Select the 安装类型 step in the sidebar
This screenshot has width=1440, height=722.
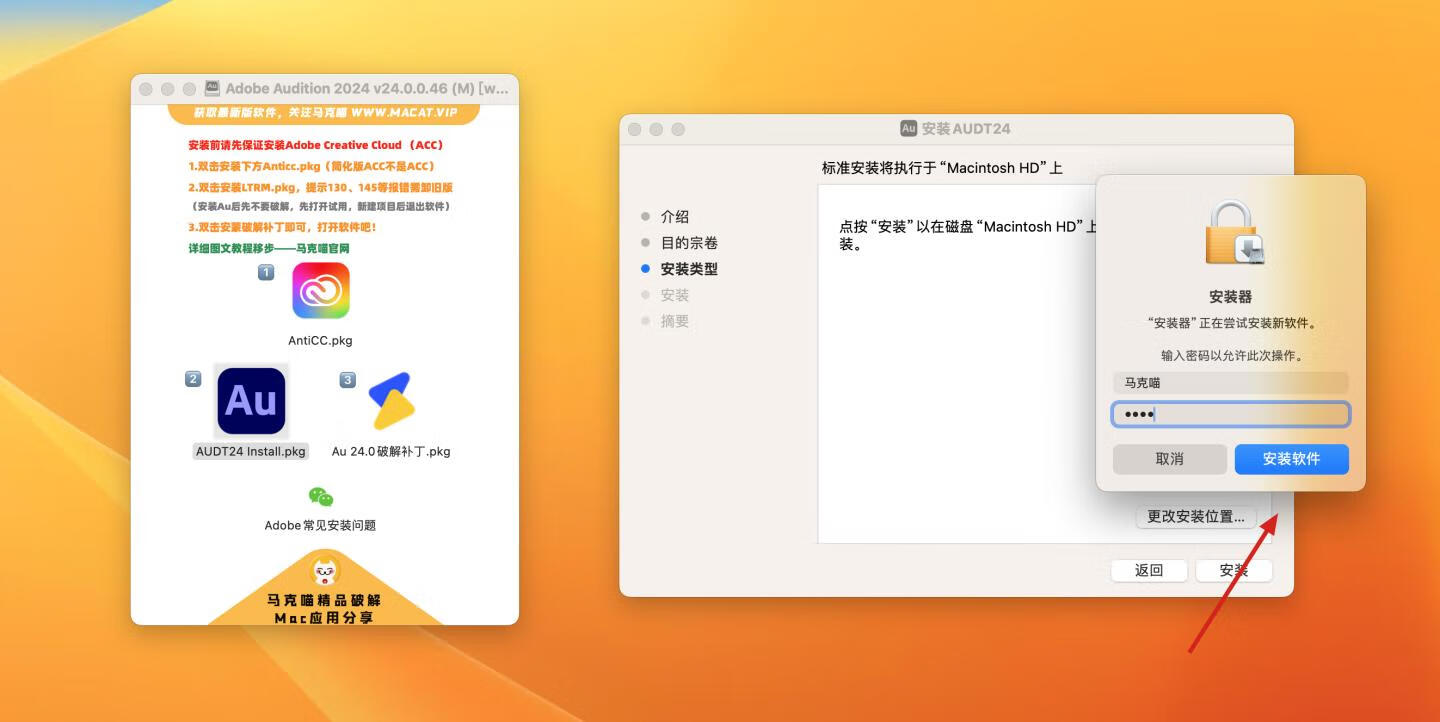coord(689,269)
